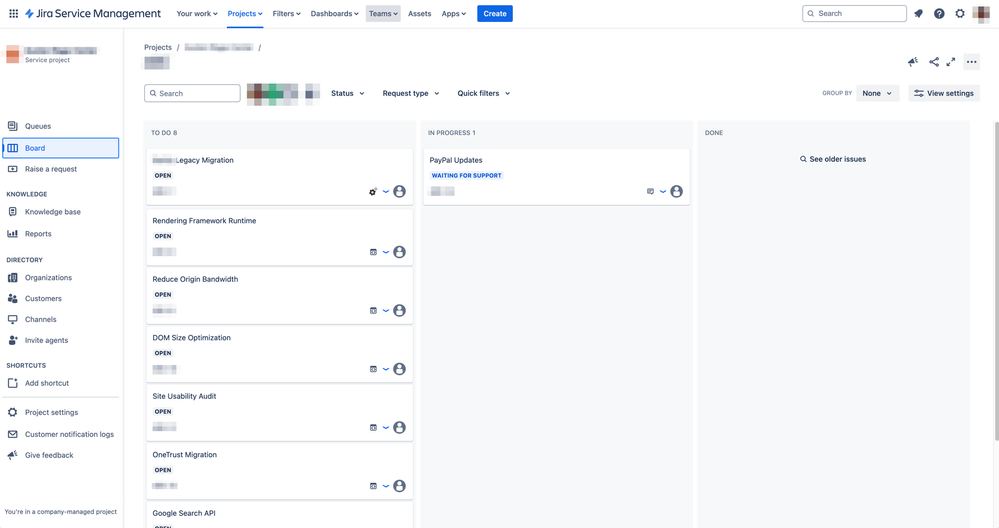Open the OneTrust Migration card

[280, 471]
